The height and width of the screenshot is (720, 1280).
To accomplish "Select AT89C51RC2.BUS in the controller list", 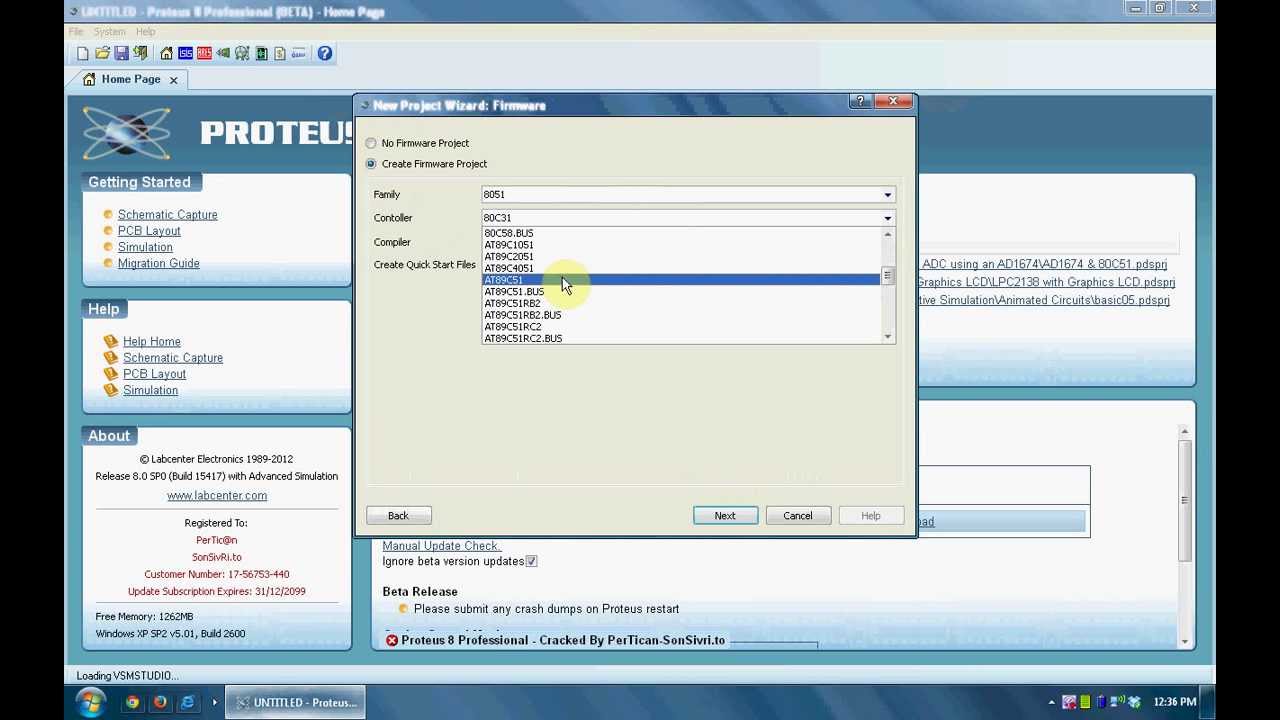I will pos(681,338).
